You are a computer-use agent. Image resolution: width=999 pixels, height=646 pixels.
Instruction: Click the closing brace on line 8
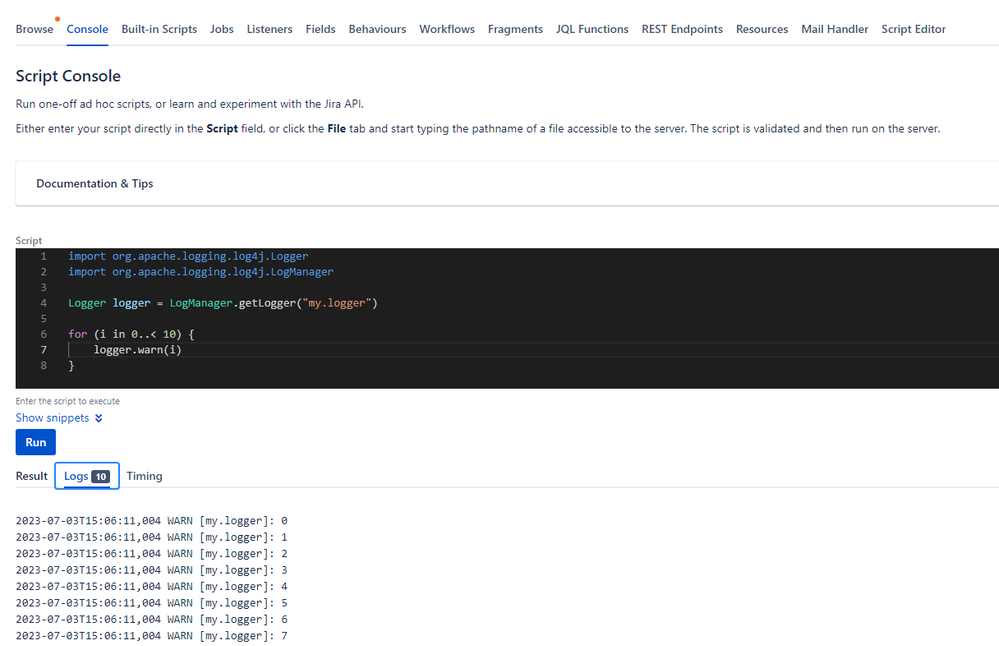71,366
